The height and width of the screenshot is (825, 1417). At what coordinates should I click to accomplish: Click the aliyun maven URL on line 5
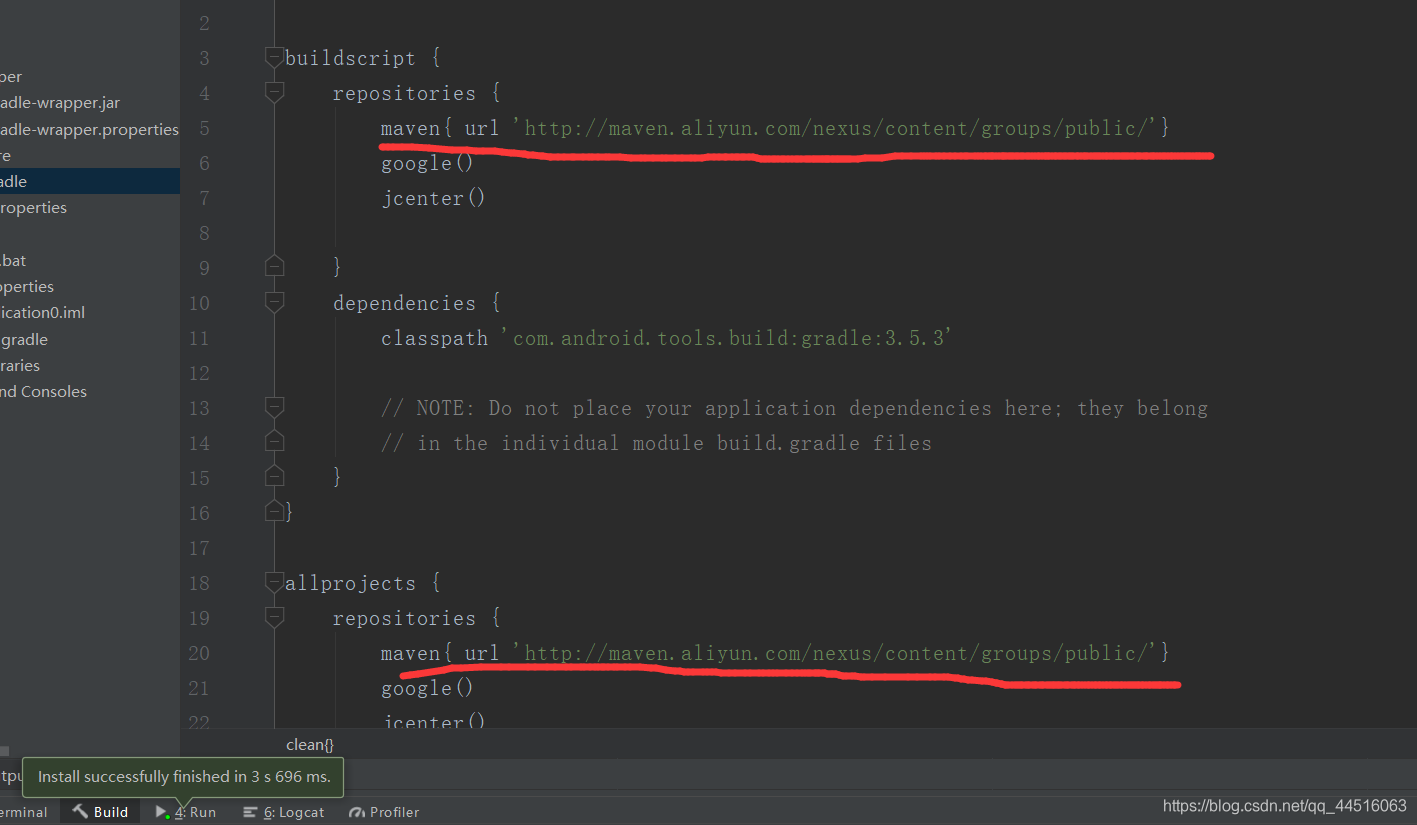835,128
